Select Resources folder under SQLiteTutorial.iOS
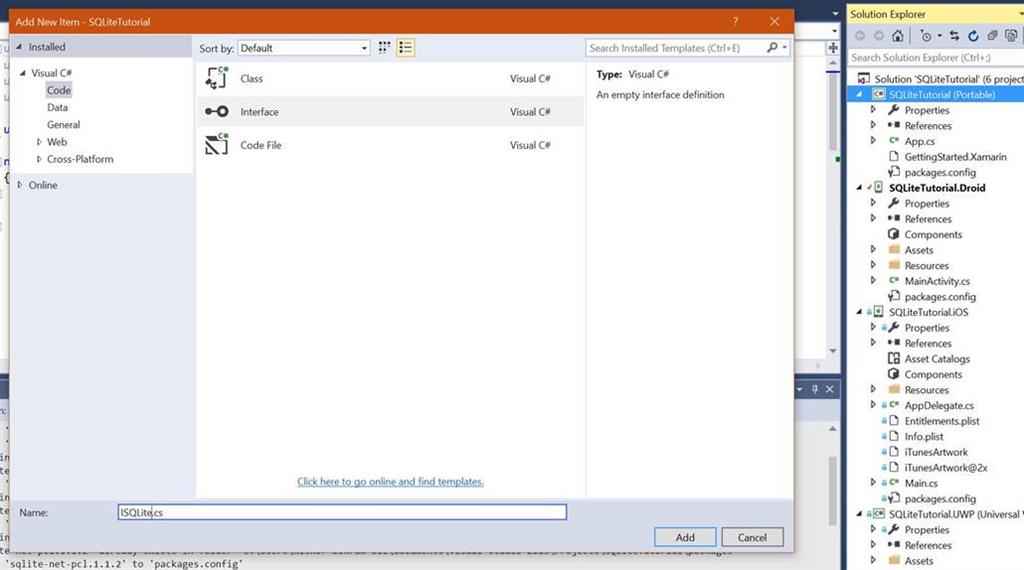This screenshot has width=1024, height=570. [x=926, y=390]
